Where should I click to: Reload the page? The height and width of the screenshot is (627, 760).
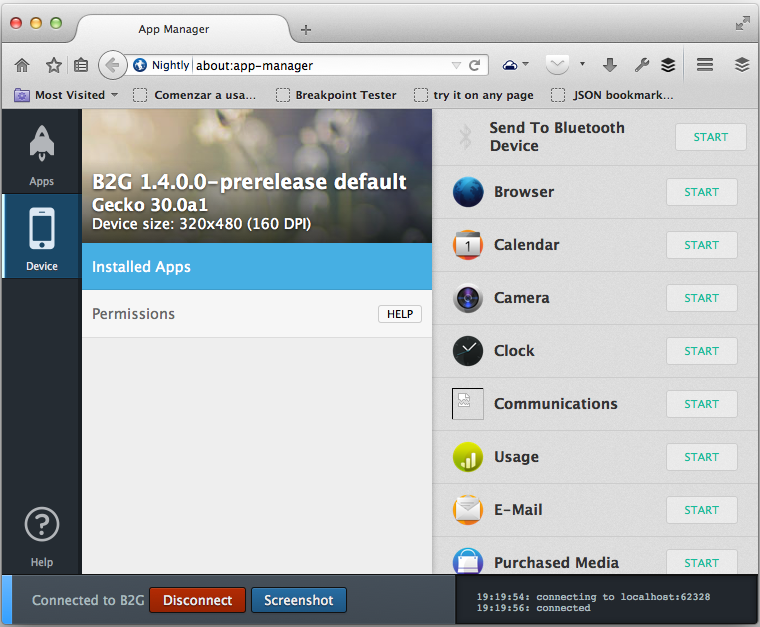475,65
